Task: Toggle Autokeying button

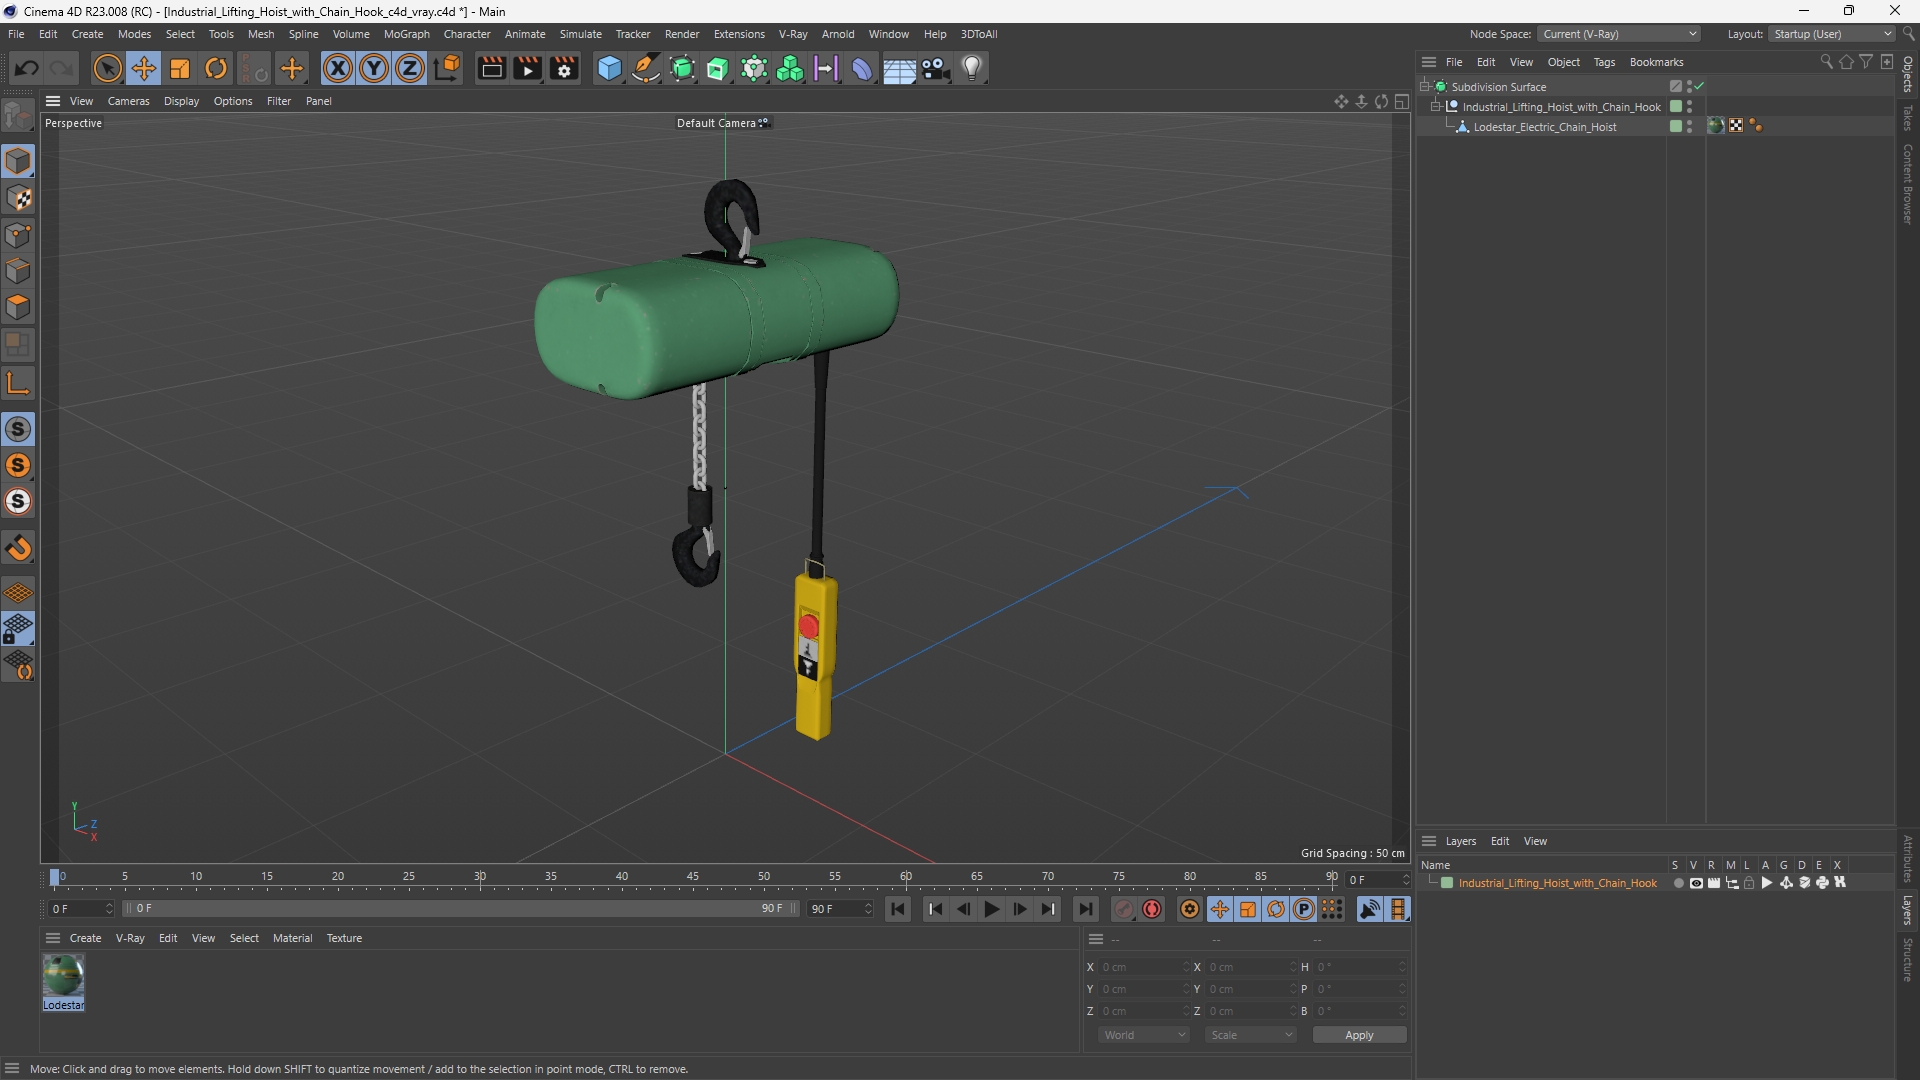Action: [x=1152, y=909]
